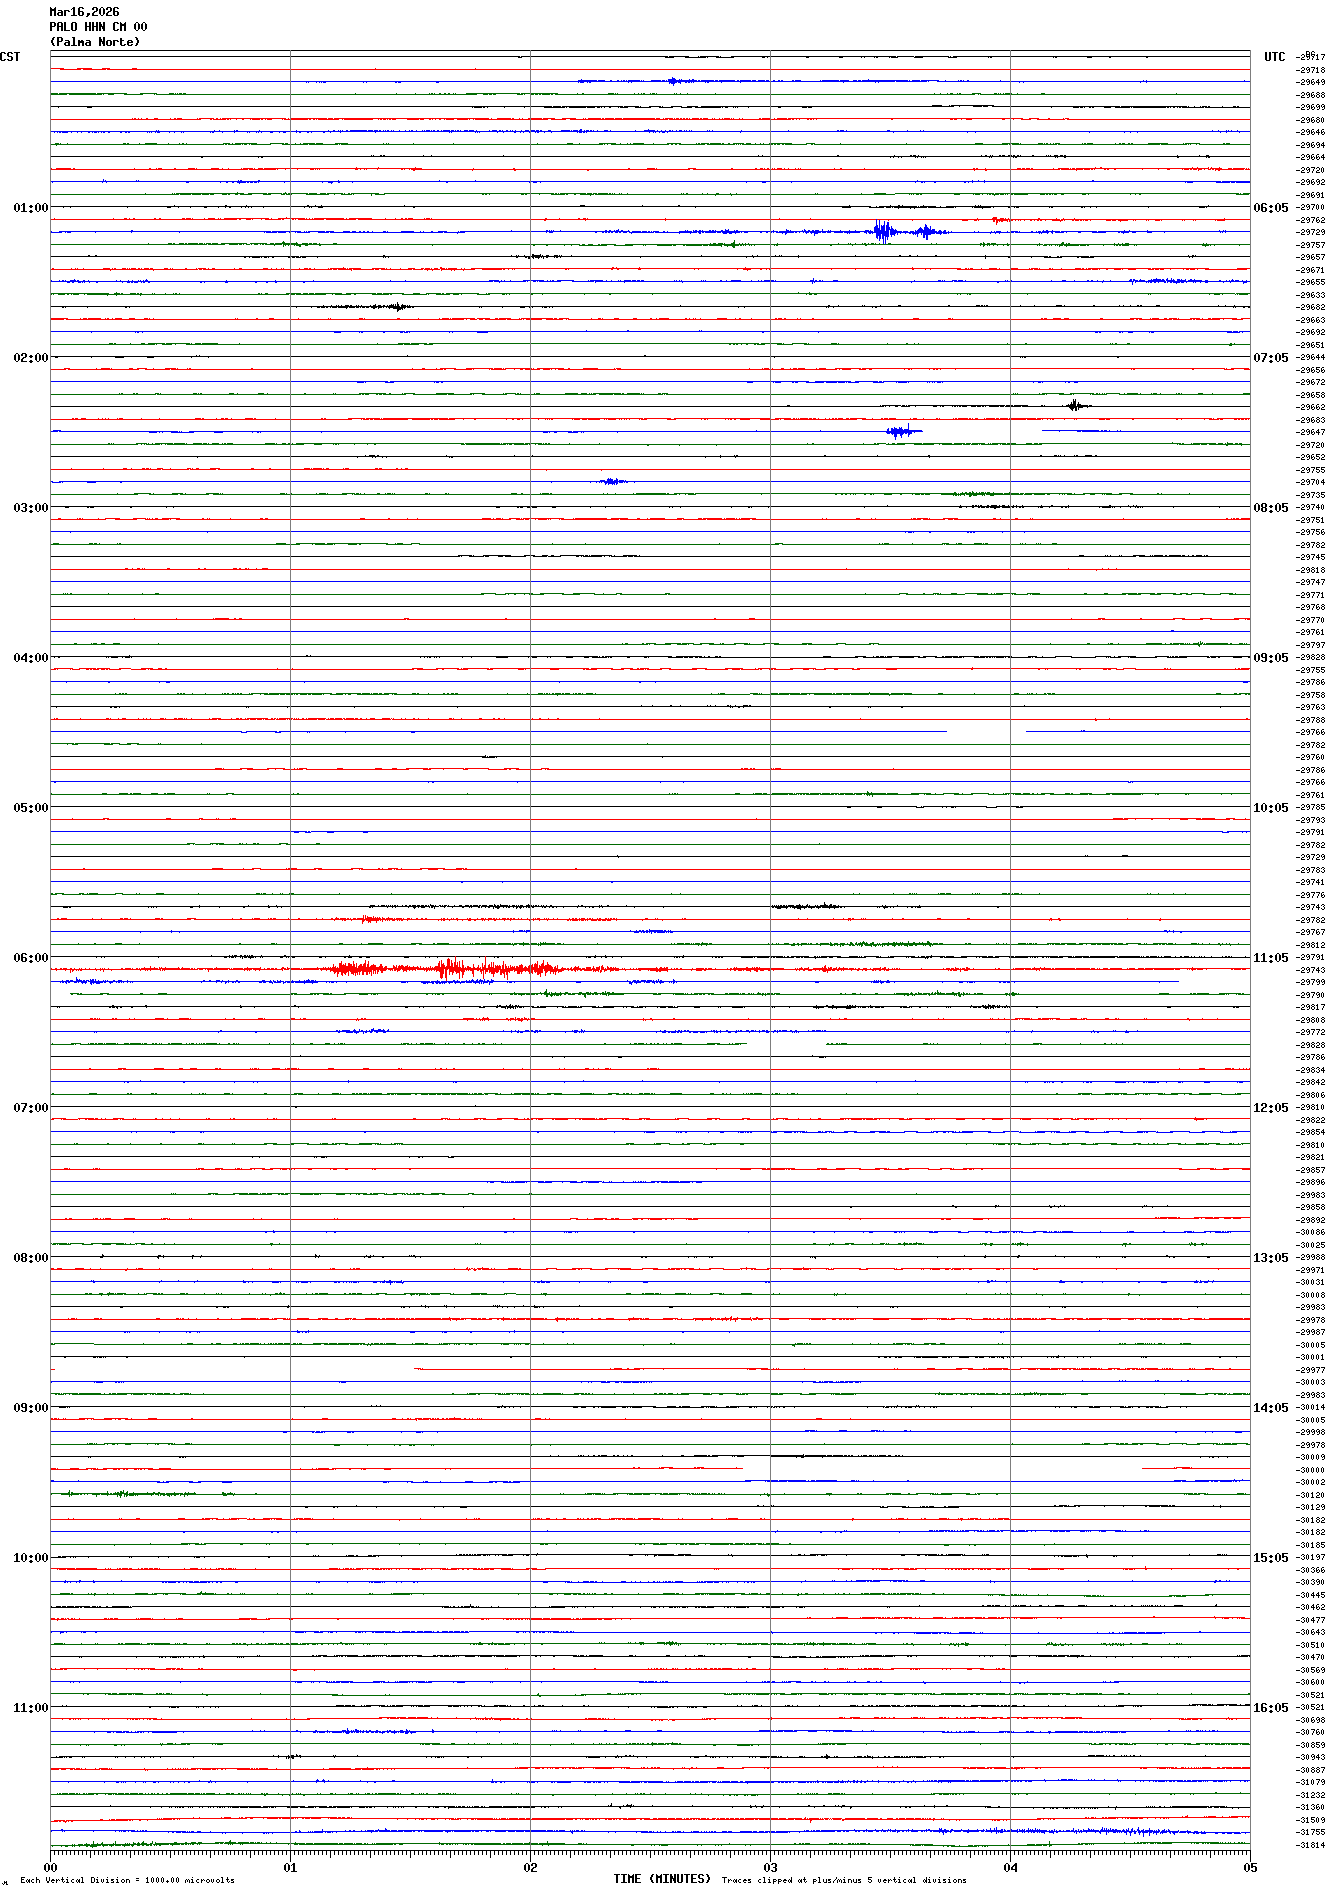This screenshot has width=1330, height=1894.
Task: Click the 04:00 CST time marker
Action: pyautogui.click(x=30, y=658)
